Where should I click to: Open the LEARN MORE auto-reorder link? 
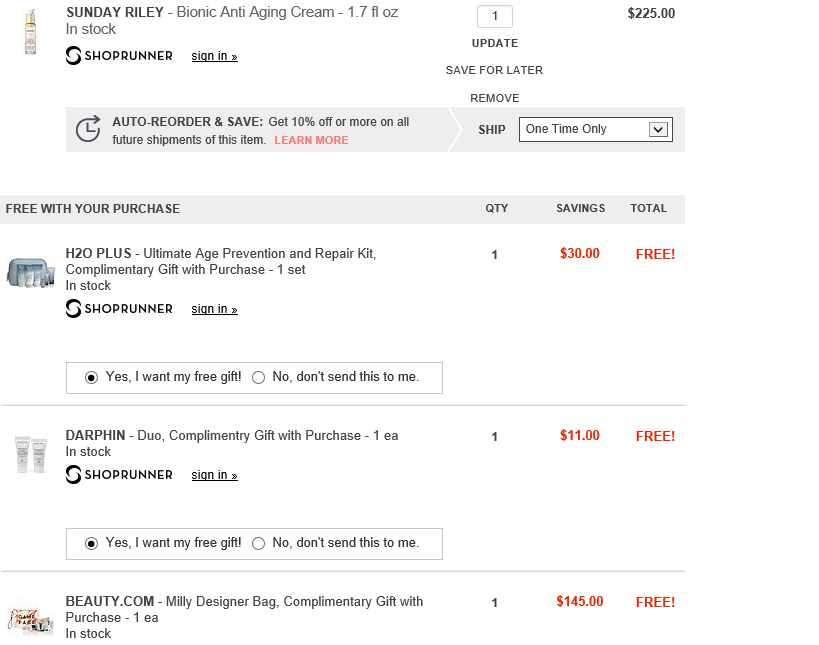[x=311, y=140]
